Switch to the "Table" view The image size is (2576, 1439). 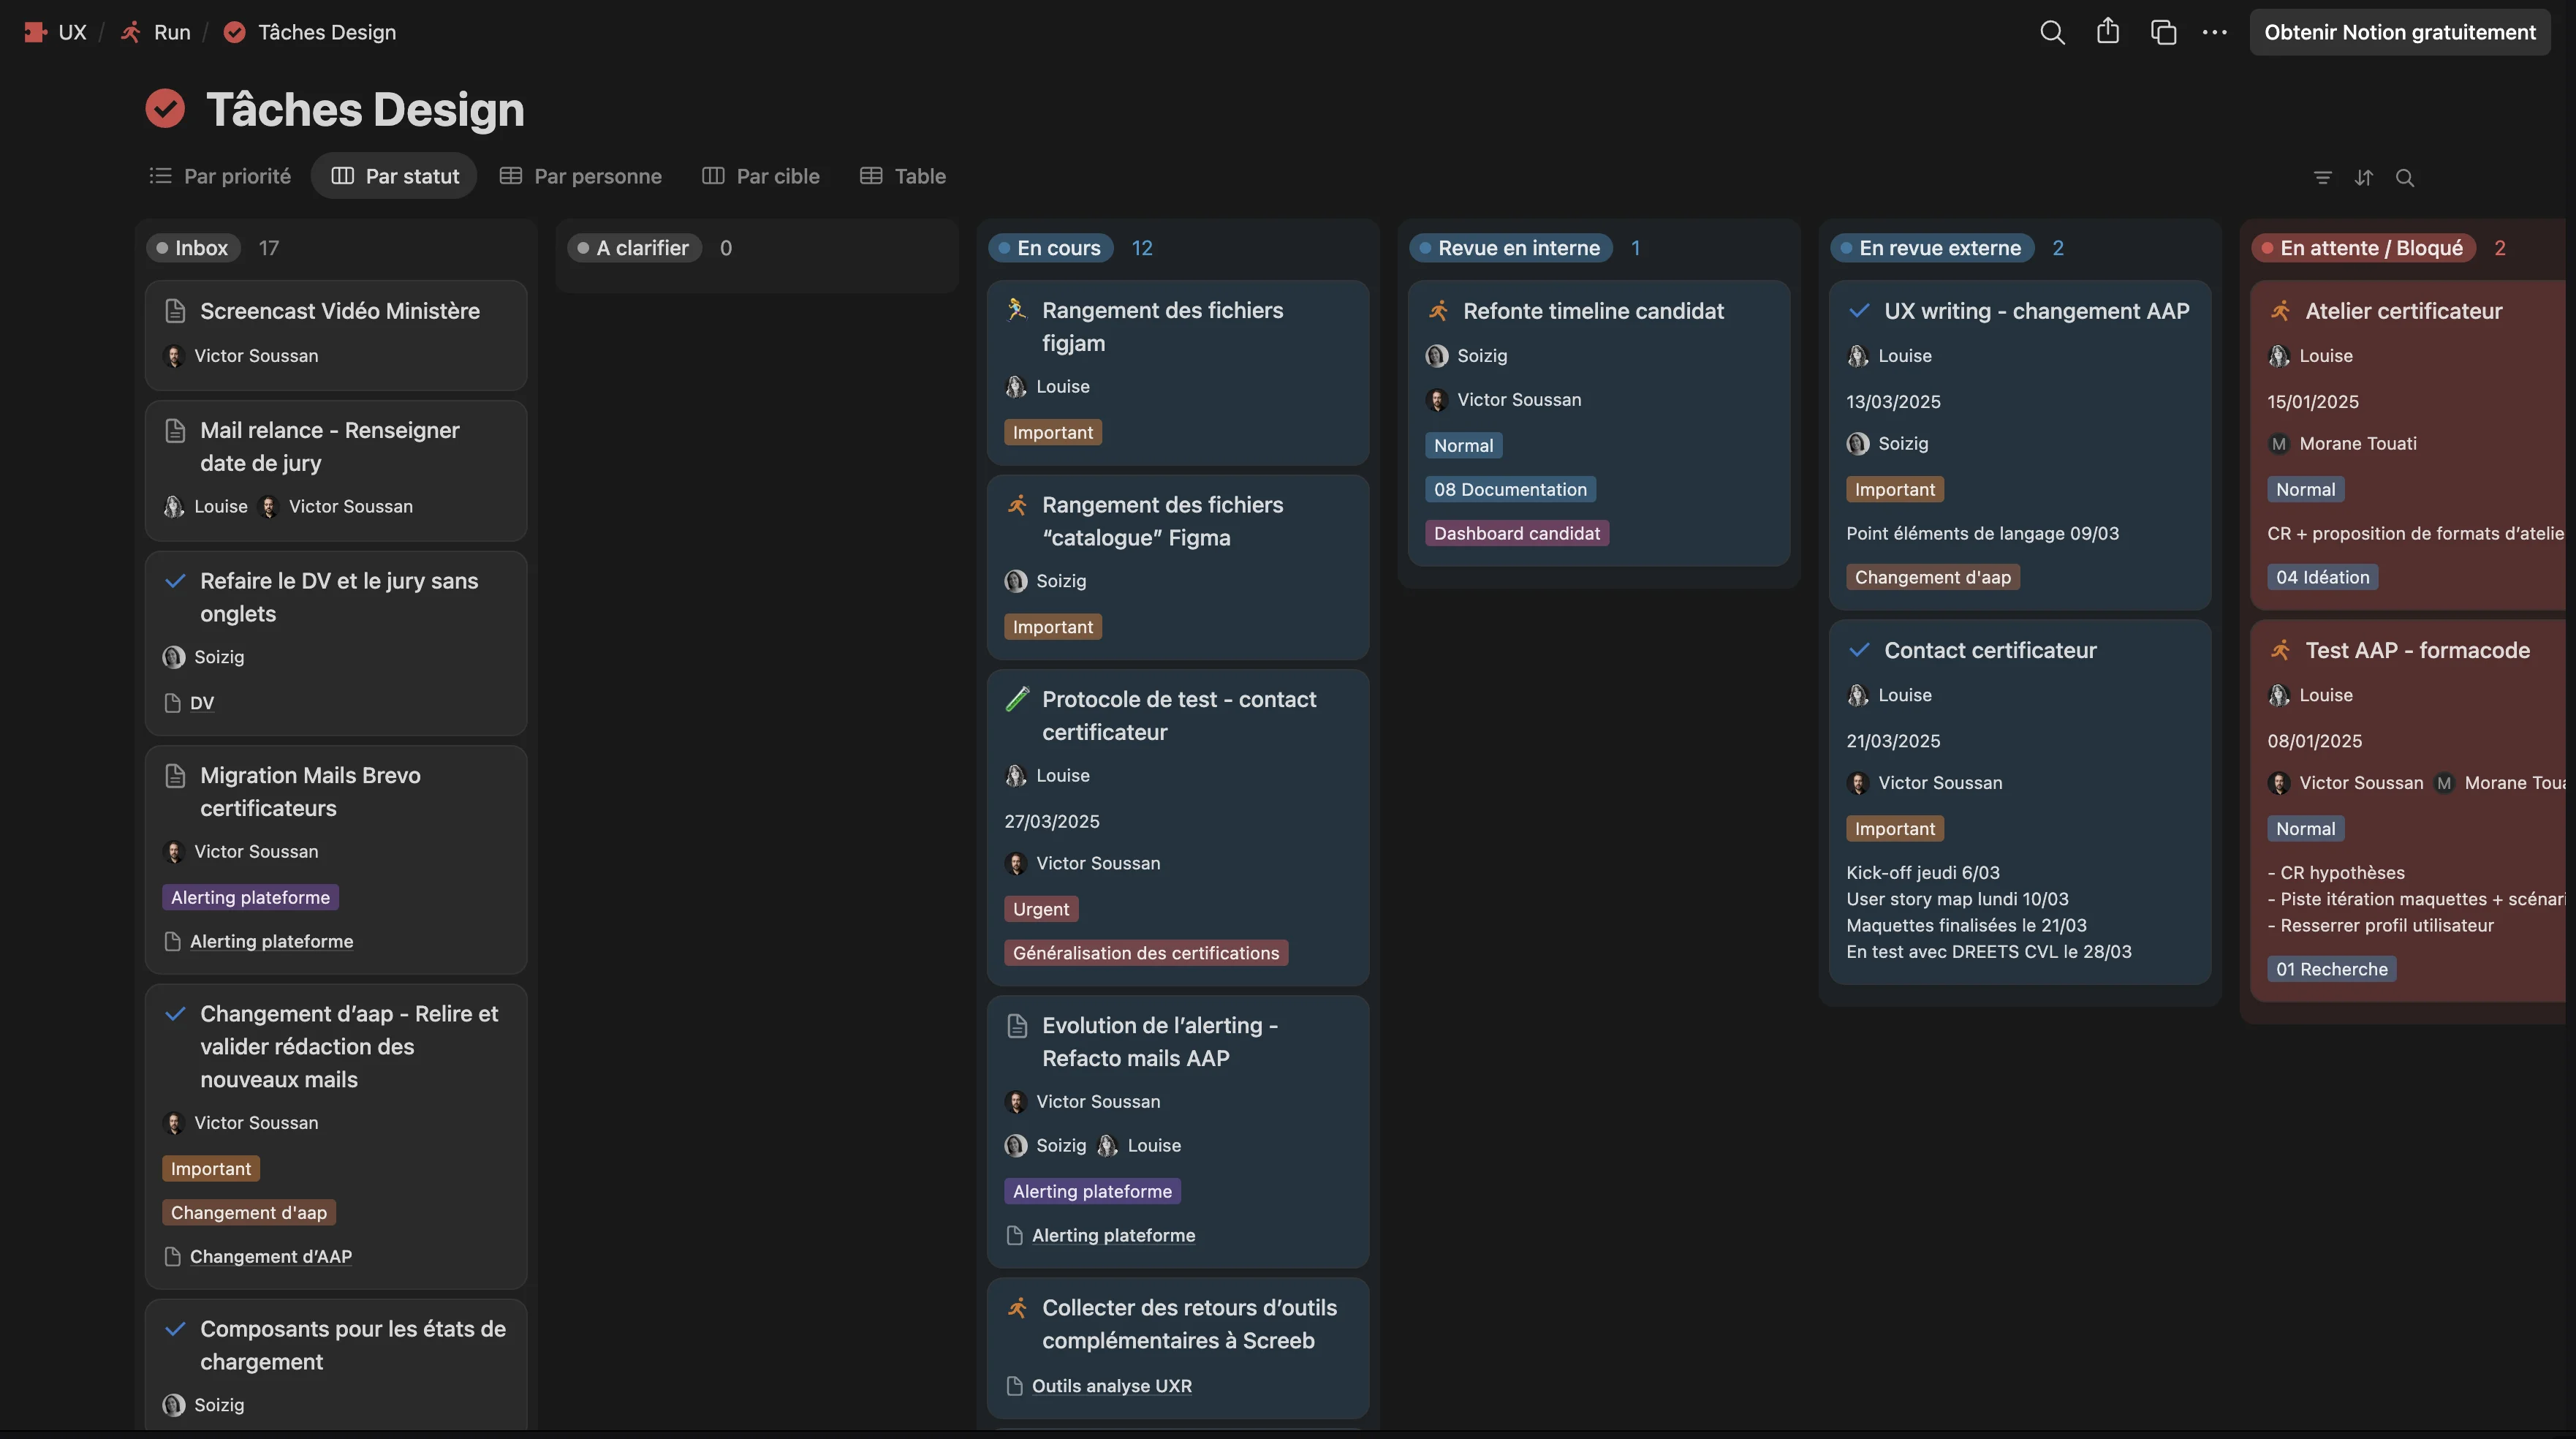(901, 175)
